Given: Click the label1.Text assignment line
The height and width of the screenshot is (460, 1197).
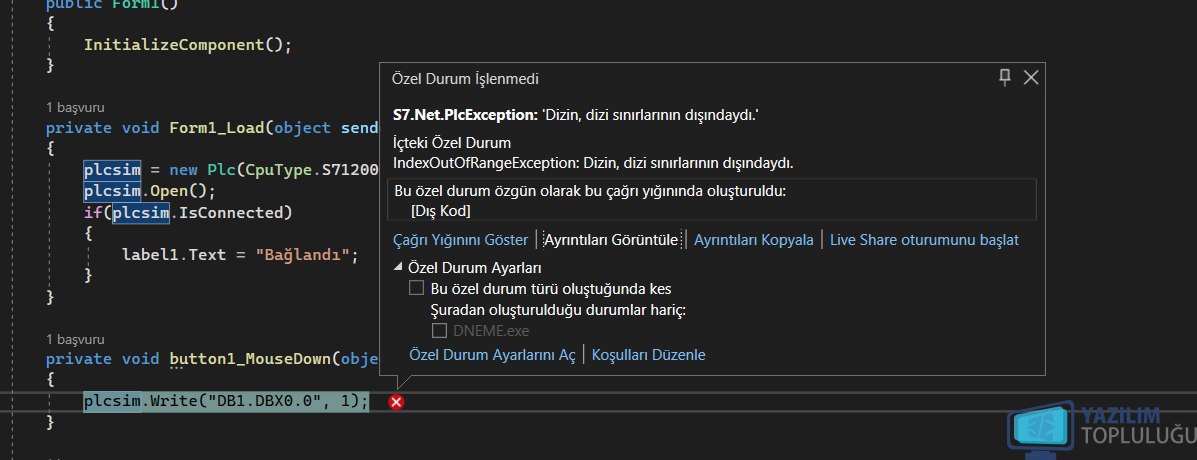Looking at the screenshot, I should pos(240,254).
